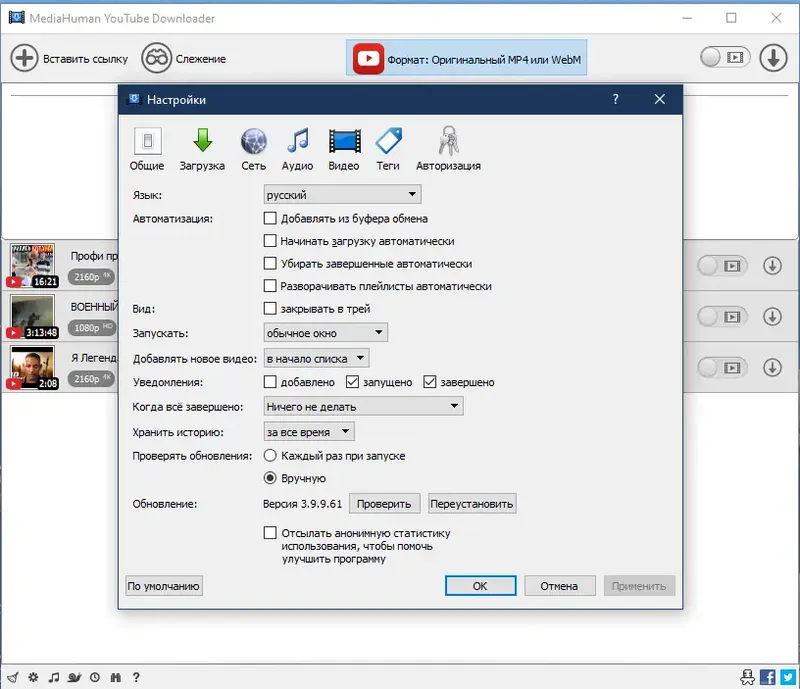Enable закрывать в трей checkbox

coord(270,308)
